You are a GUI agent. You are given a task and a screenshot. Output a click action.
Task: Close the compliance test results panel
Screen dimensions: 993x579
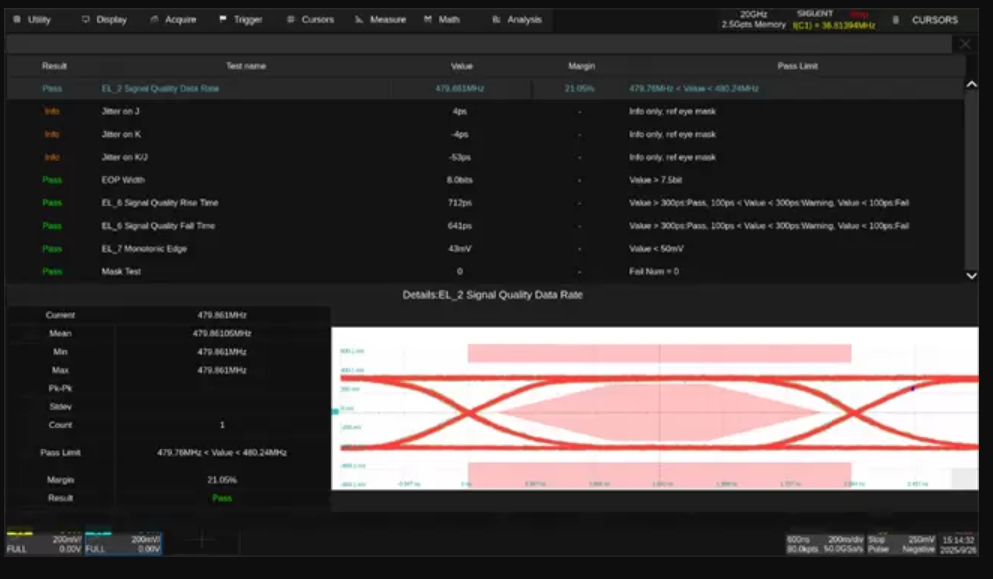(965, 44)
